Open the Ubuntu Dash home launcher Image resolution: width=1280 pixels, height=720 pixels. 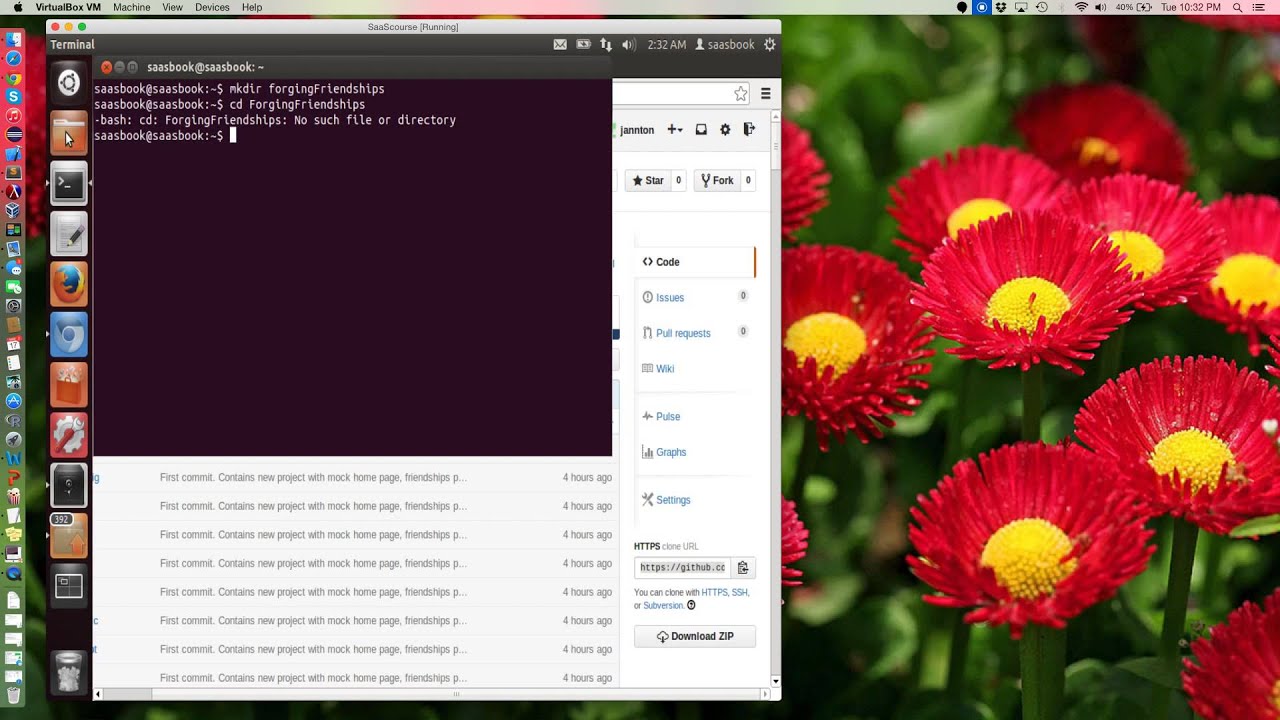coord(69,83)
